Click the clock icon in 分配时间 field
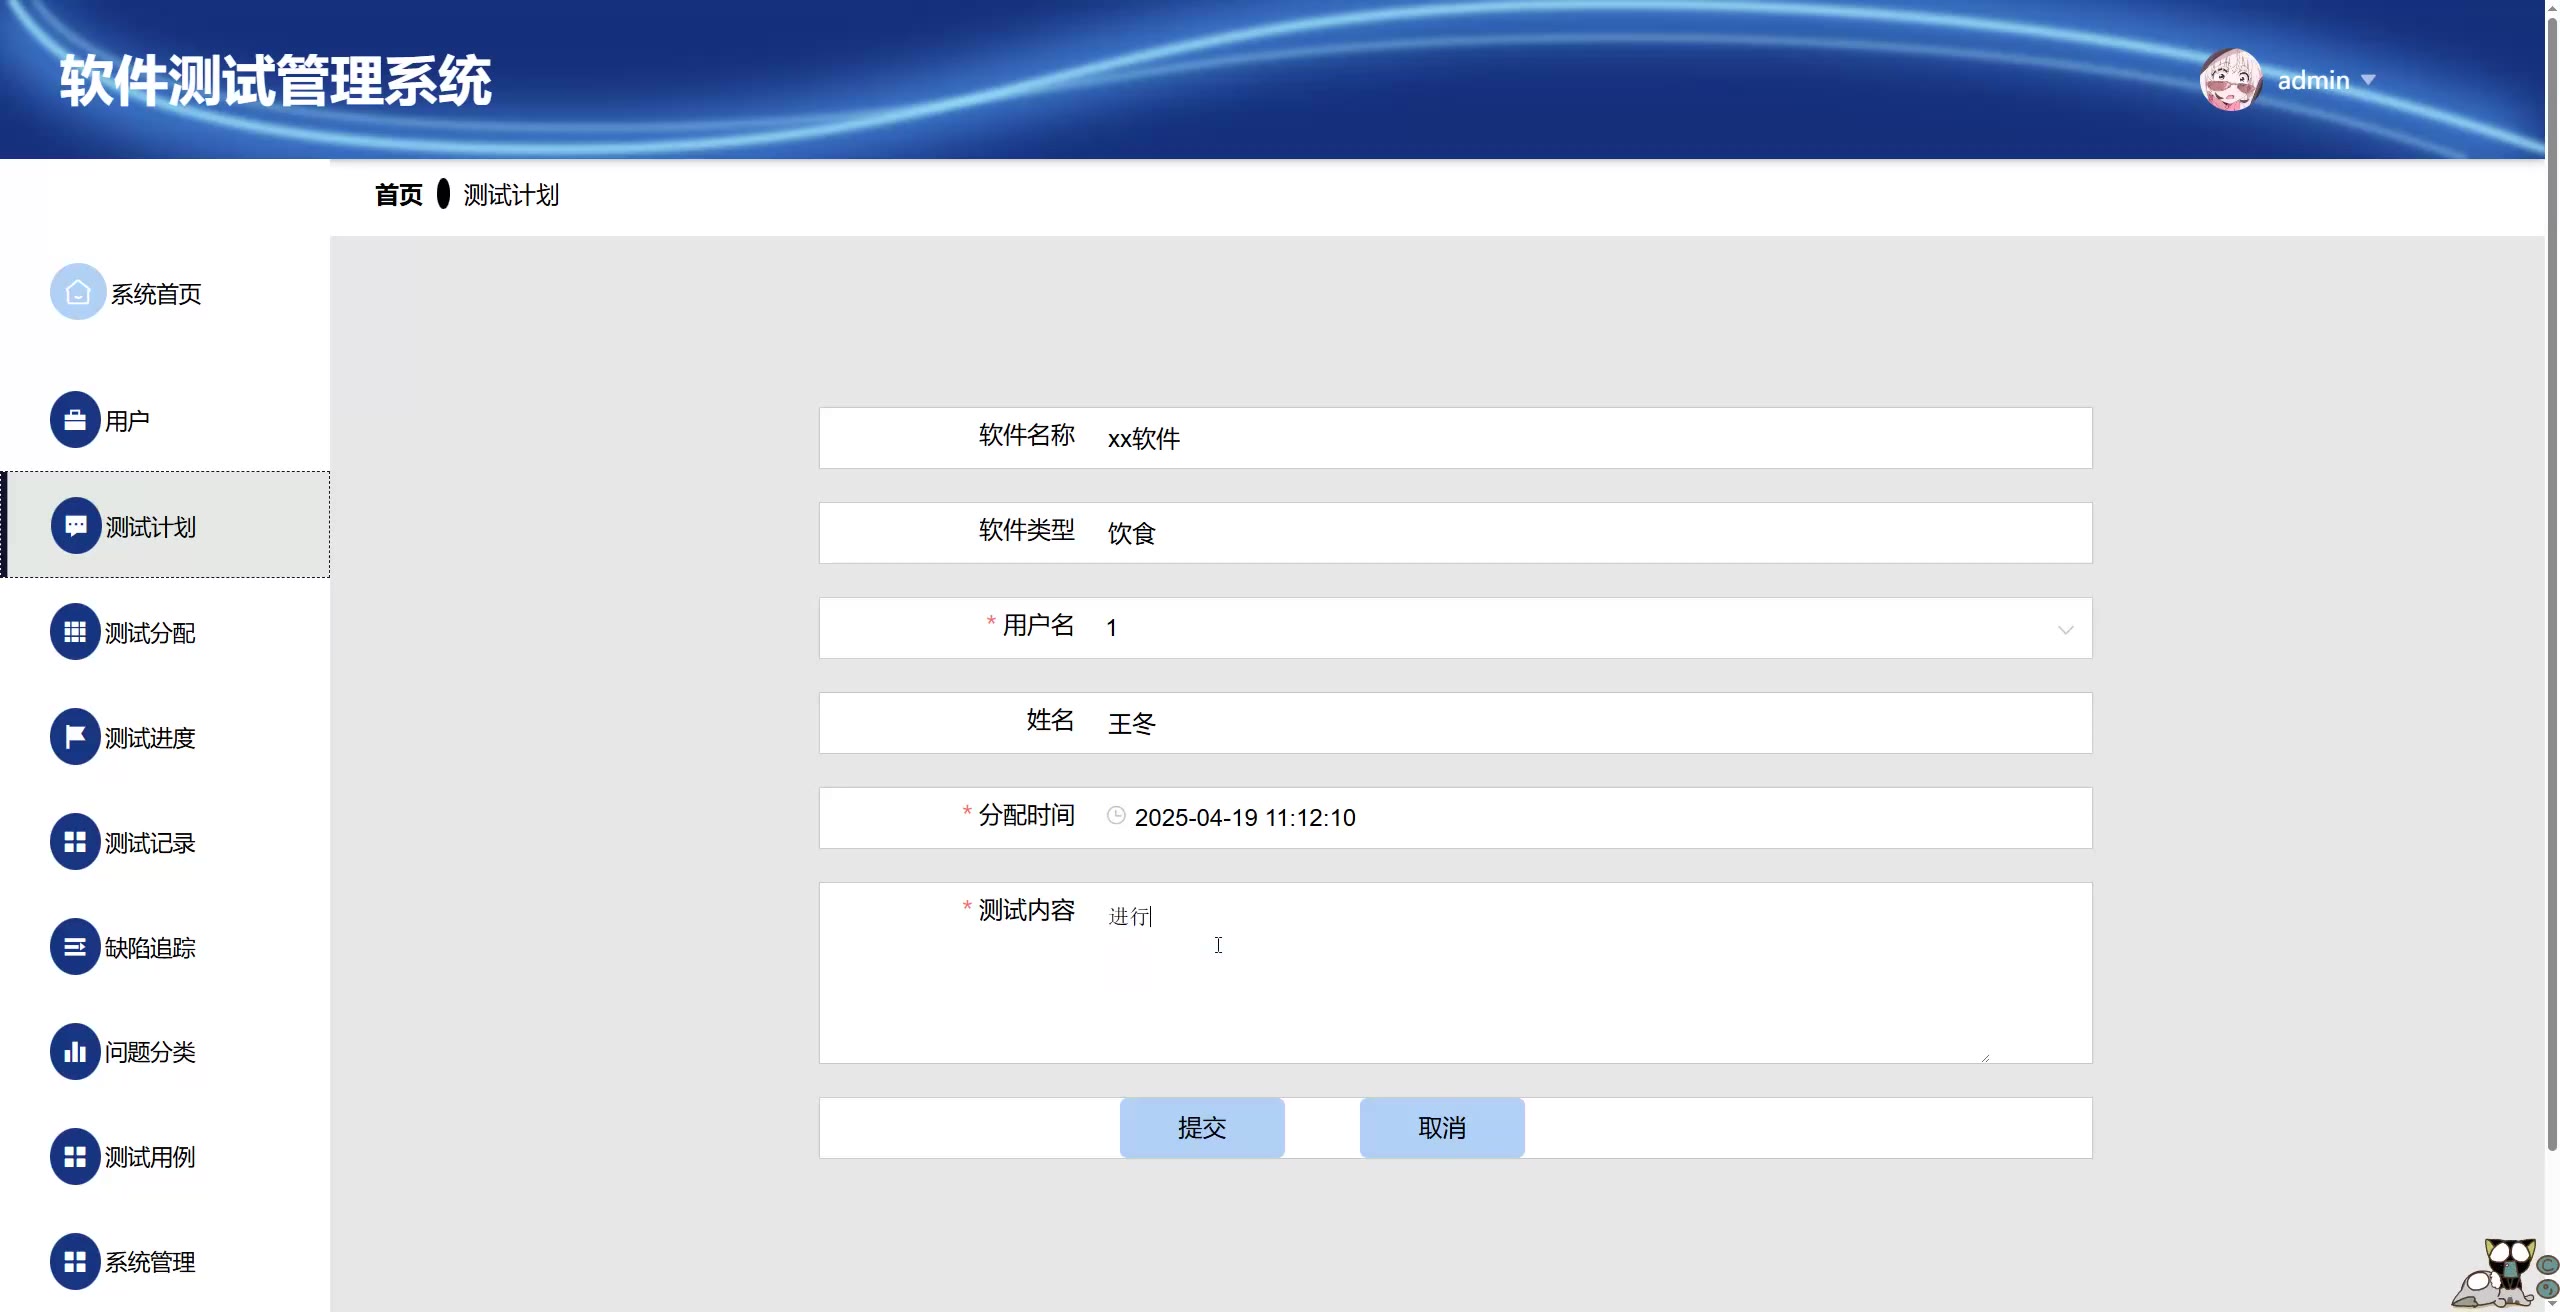The image size is (2560, 1312). pyautogui.click(x=1116, y=816)
